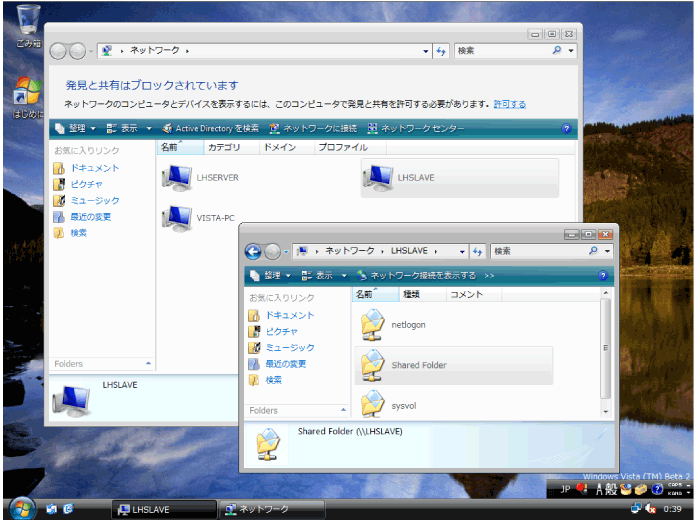Click the Start orb button
Image resolution: width=700 pixels, height=520 pixels.
pos(22,508)
